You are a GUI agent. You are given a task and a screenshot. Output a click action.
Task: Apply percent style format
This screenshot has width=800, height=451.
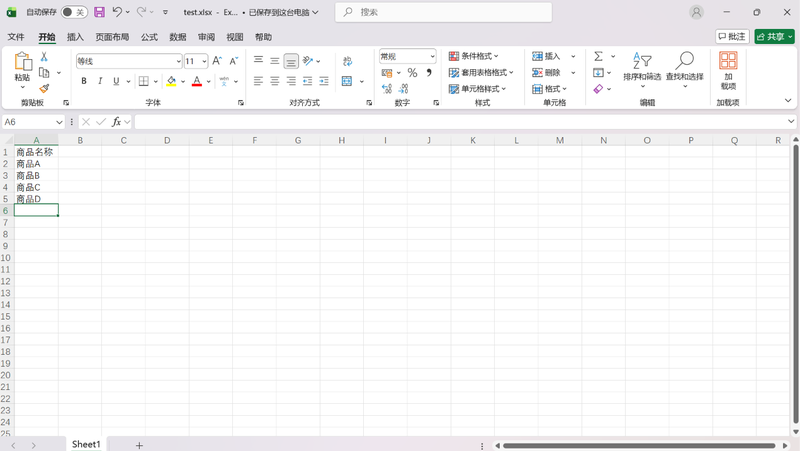pyautogui.click(x=412, y=73)
